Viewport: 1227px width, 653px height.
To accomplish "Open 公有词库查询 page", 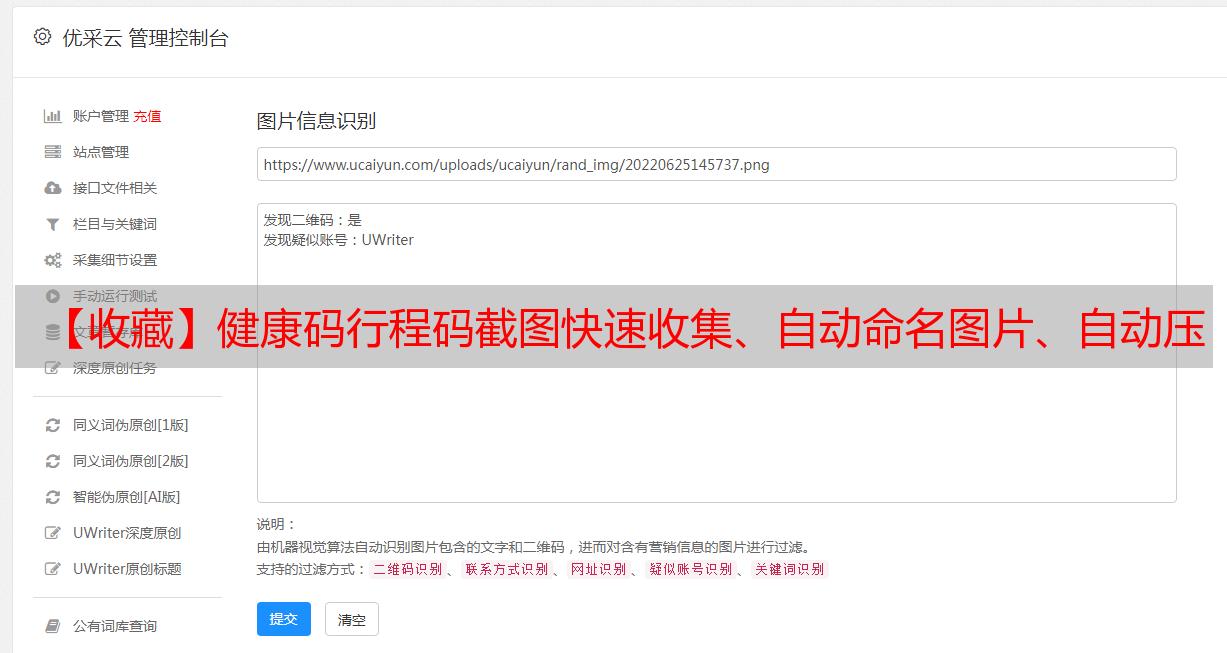I will pos(115,626).
